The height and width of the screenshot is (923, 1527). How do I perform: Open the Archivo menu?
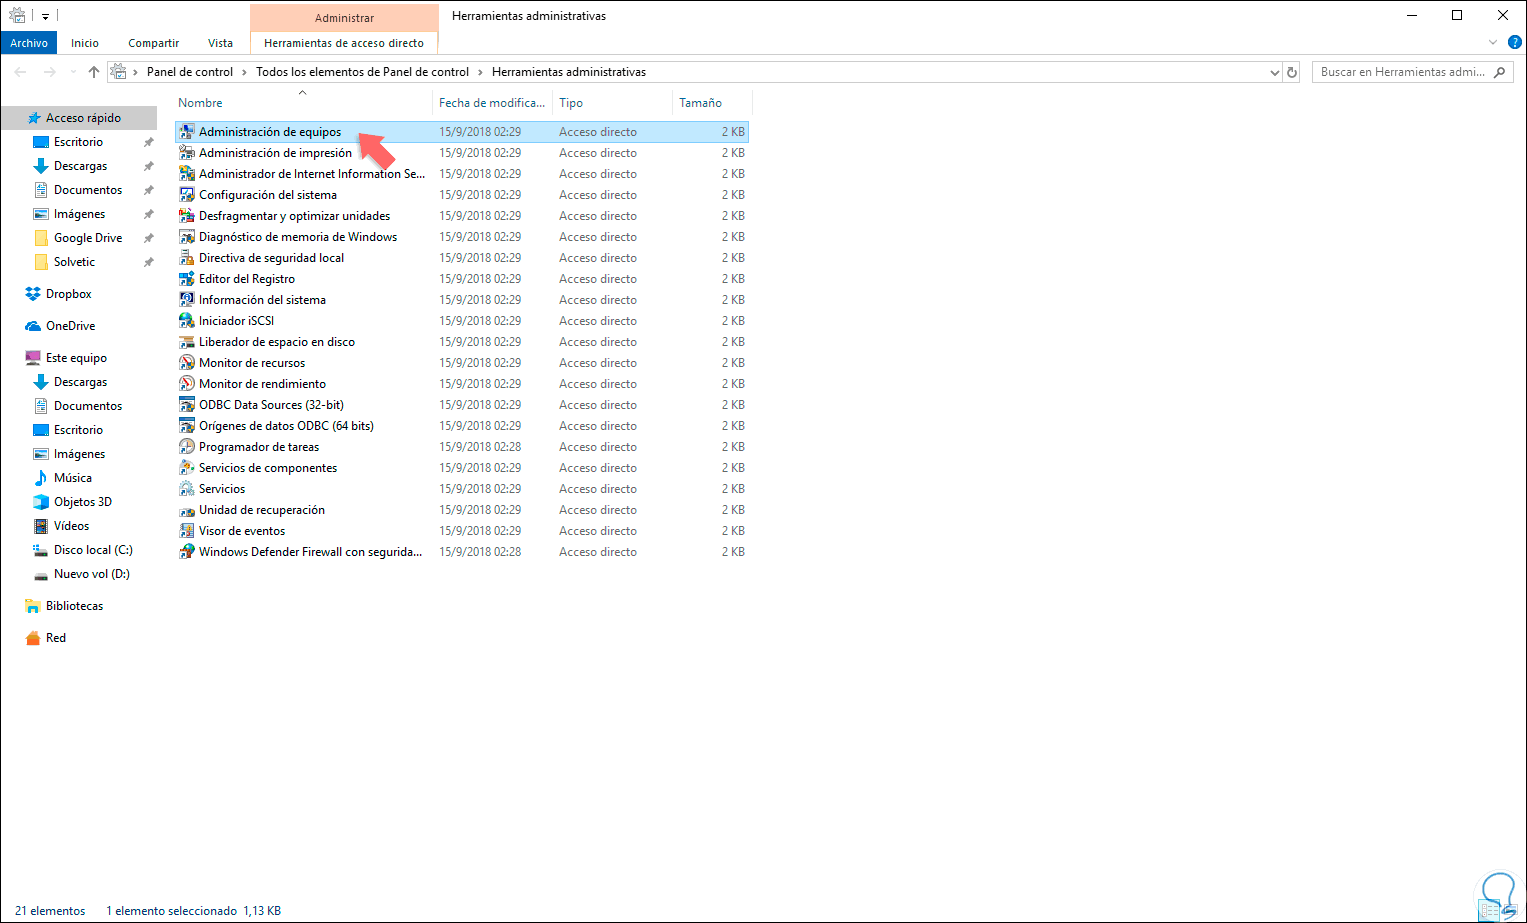pos(29,43)
